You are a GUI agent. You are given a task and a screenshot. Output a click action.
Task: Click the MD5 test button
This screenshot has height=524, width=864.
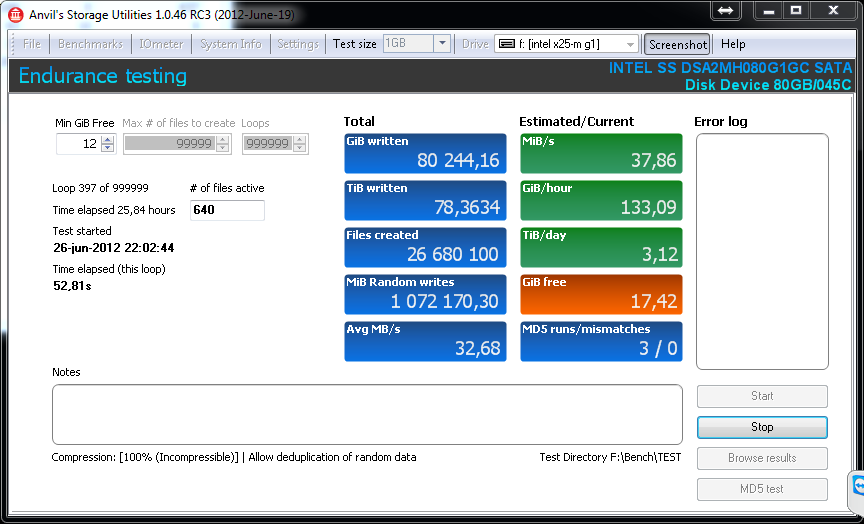[762, 489]
